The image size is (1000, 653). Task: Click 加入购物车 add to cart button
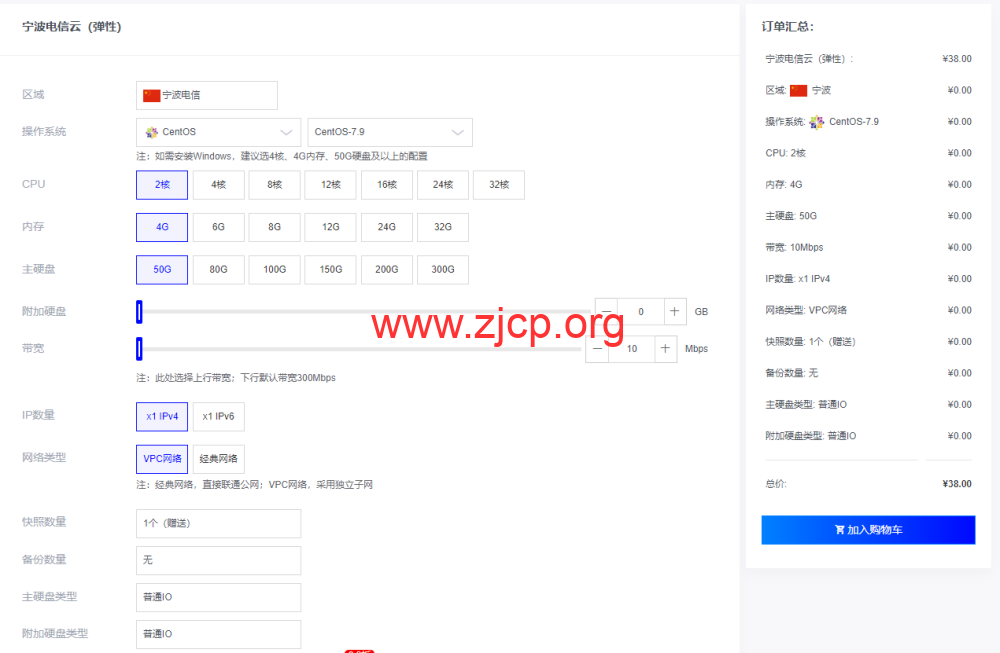867,530
